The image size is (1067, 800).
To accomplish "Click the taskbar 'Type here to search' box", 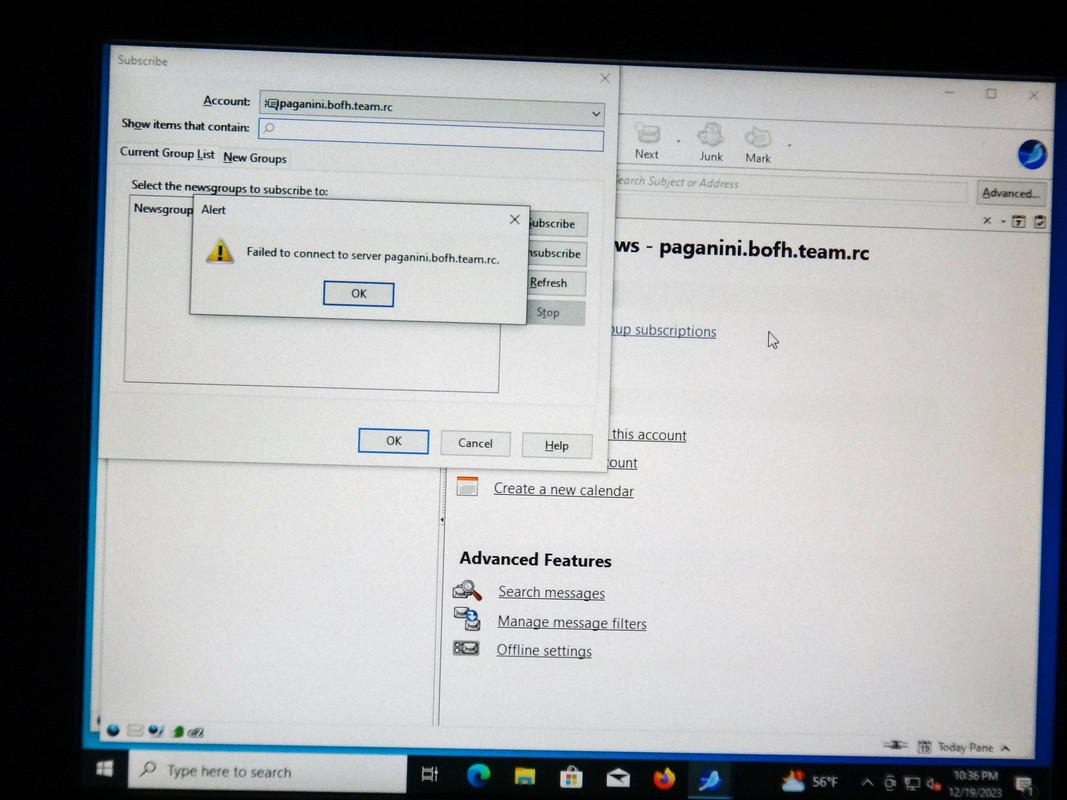I will coord(267,772).
